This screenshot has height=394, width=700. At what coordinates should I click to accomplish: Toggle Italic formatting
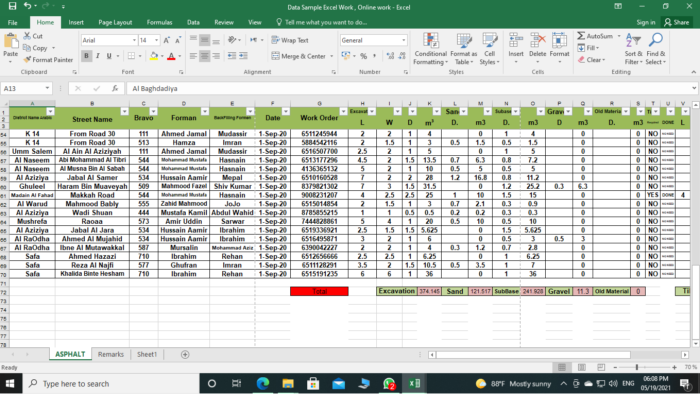[98, 56]
